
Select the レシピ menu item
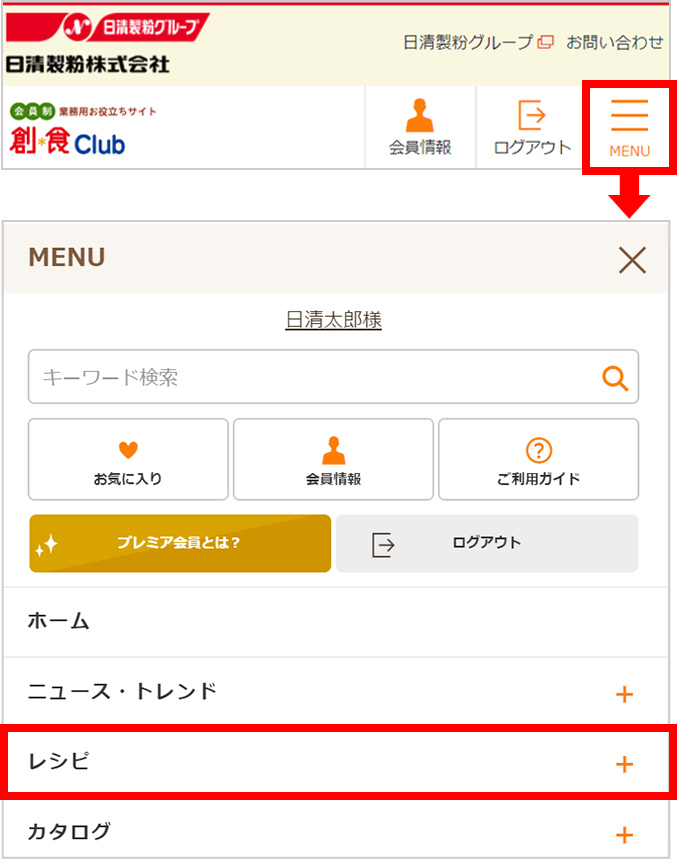336,762
